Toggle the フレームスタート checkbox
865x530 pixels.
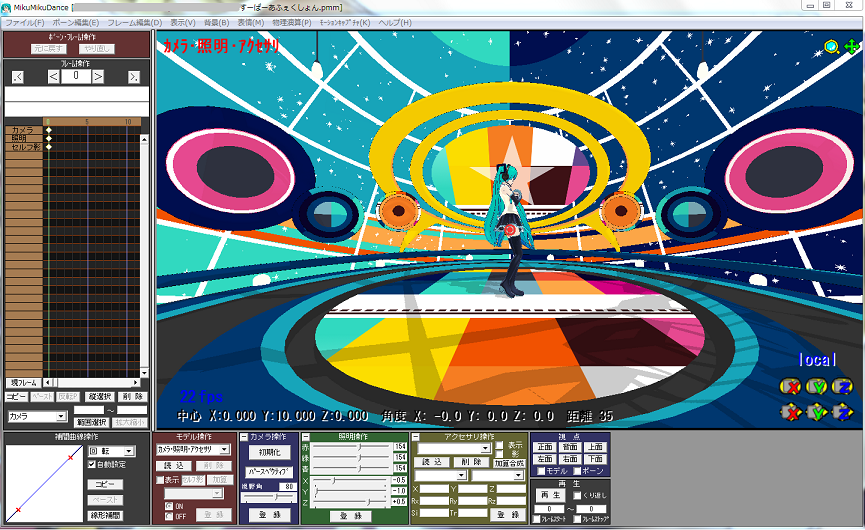point(536,519)
